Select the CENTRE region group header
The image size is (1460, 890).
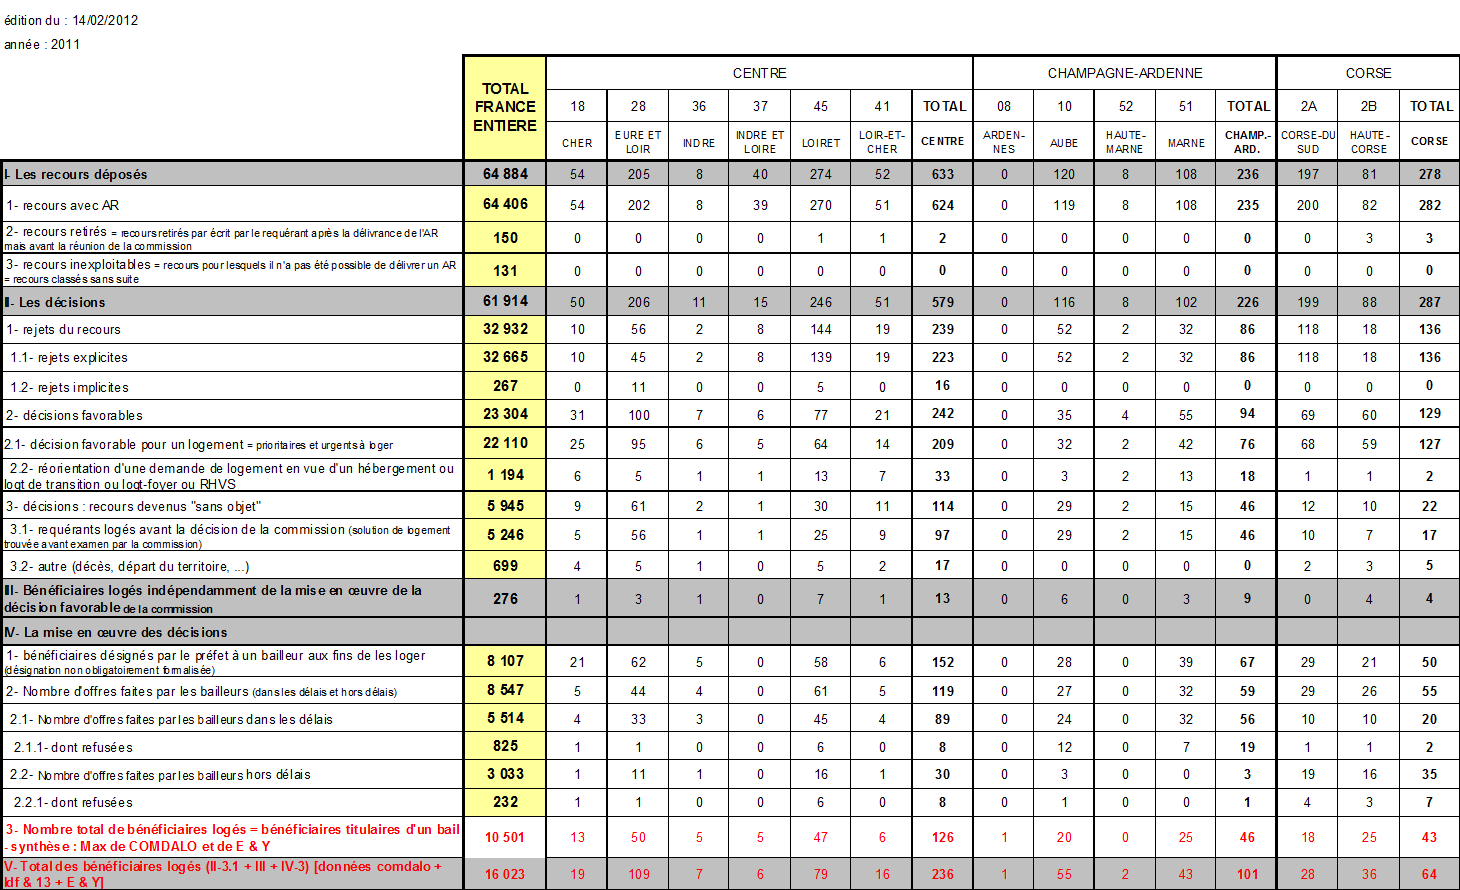tap(759, 73)
